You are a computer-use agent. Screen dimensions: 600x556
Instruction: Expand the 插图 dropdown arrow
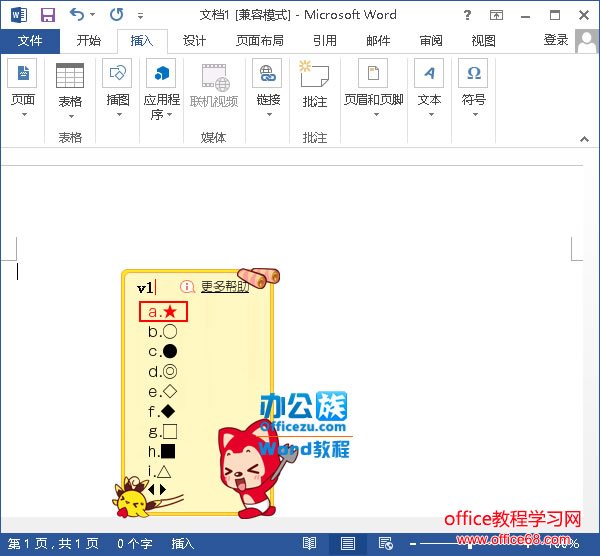click(x=119, y=114)
